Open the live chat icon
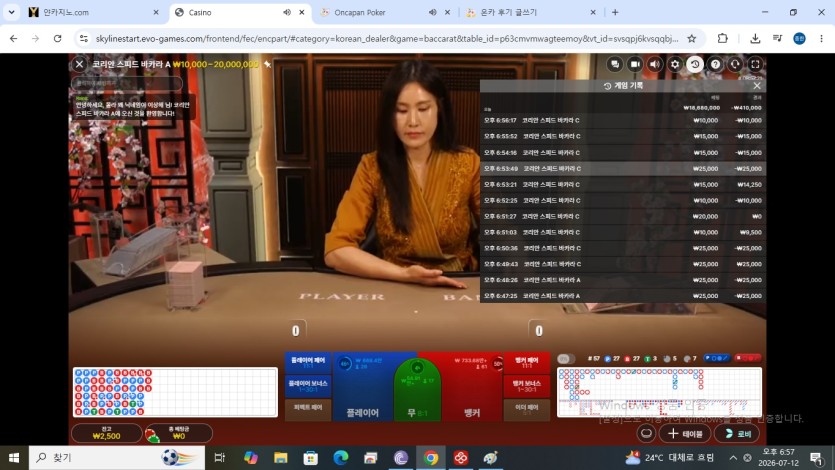The width and height of the screenshot is (835, 470). tap(615, 64)
